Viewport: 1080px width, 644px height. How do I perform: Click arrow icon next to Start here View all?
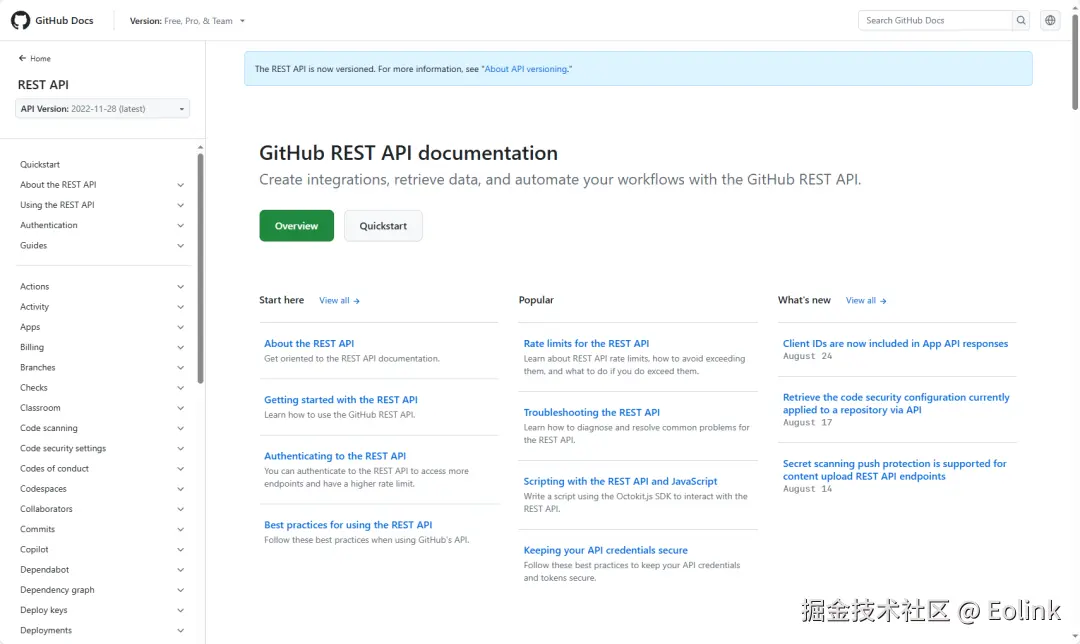(x=357, y=301)
